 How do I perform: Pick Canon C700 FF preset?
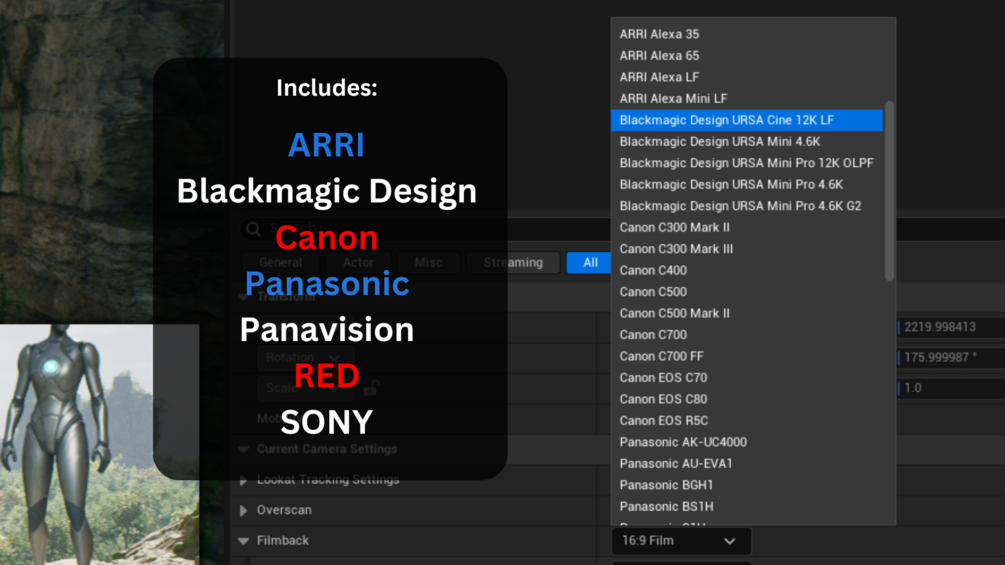(x=747, y=356)
